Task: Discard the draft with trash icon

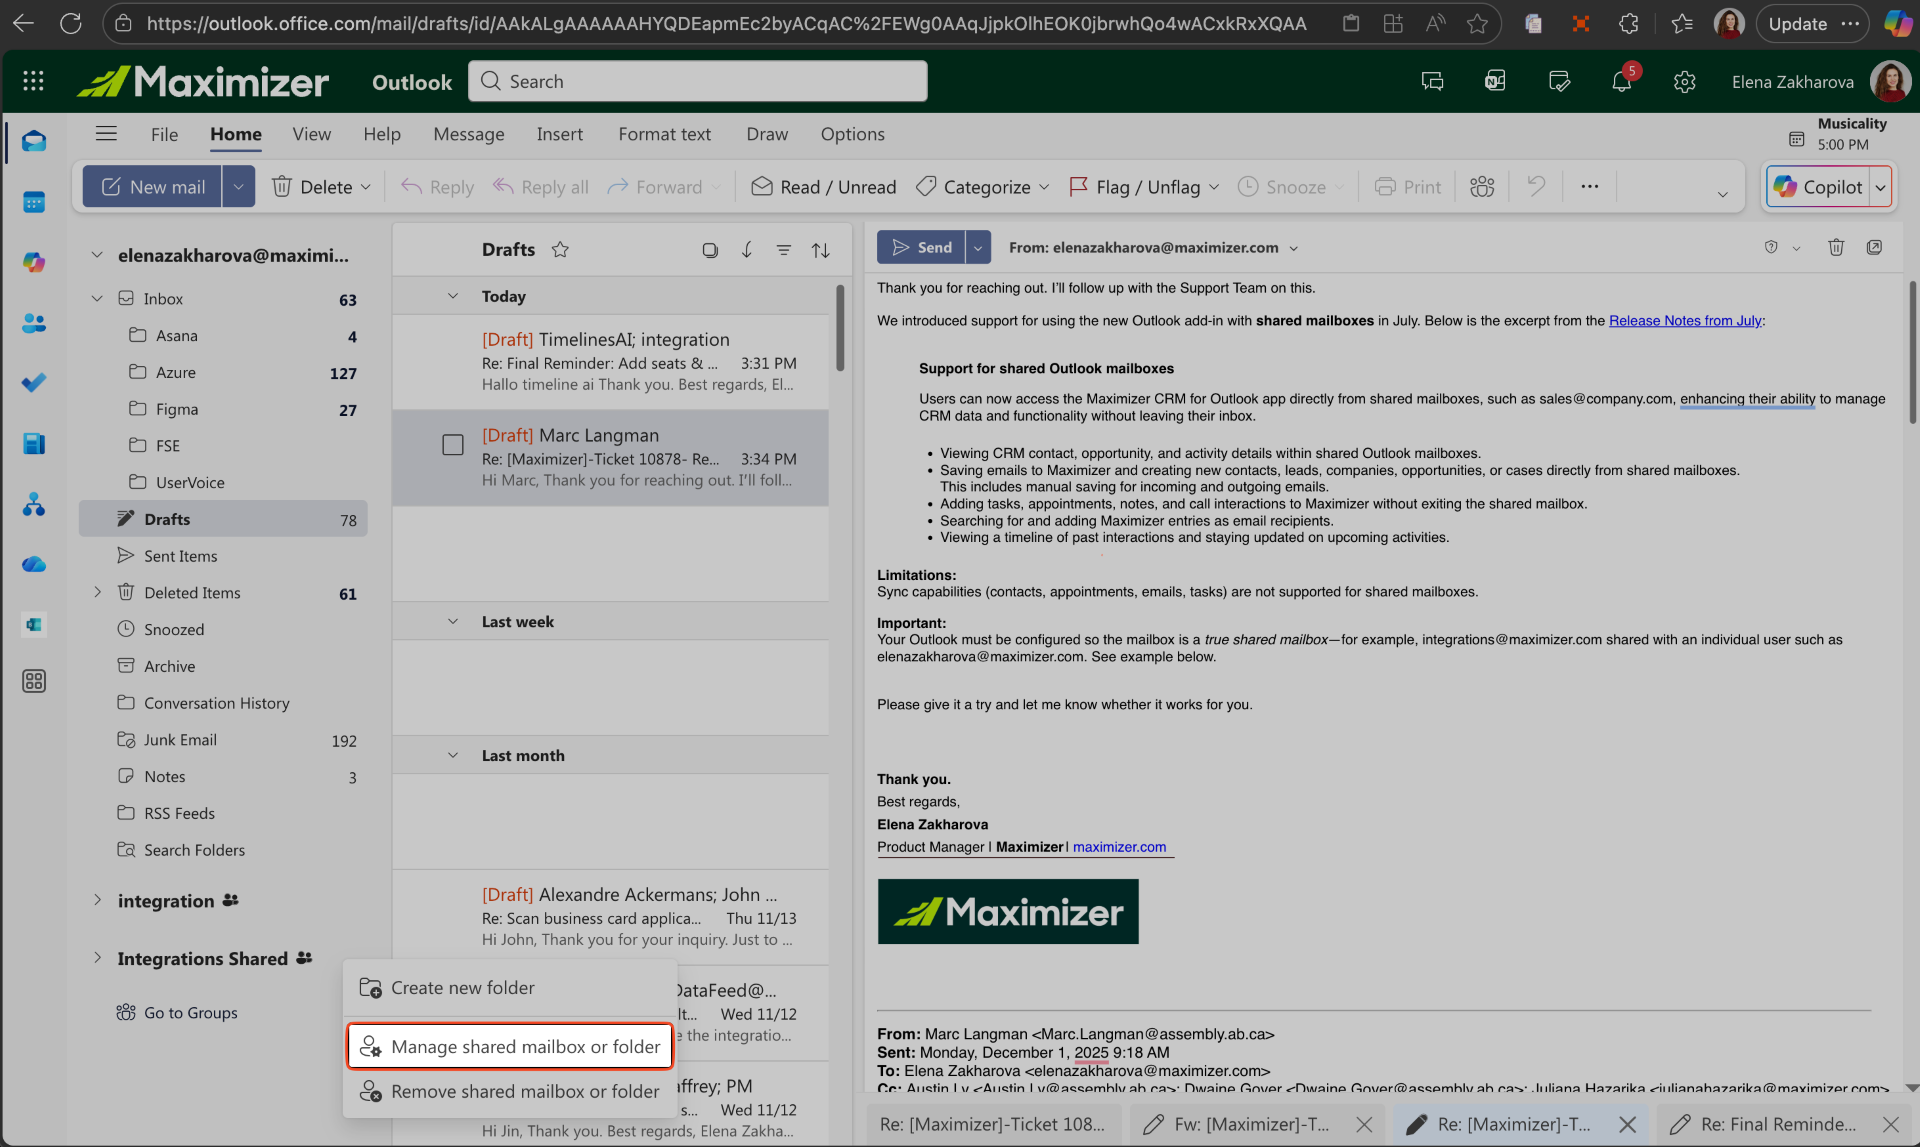Action: 1836,247
